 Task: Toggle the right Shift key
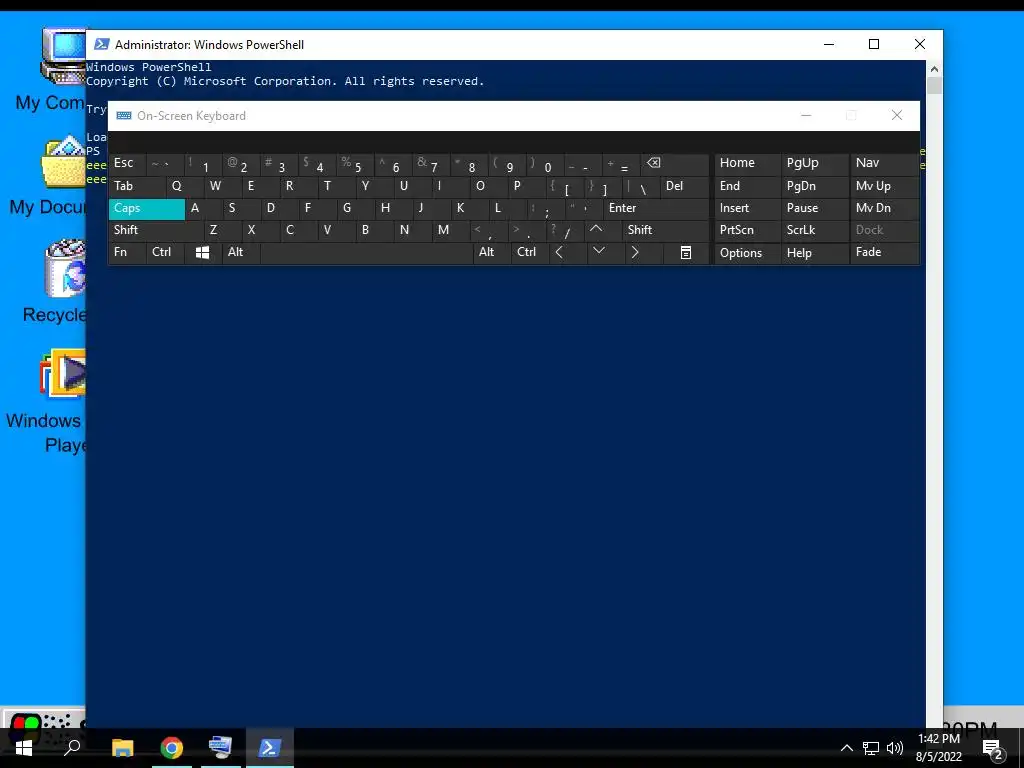[x=666, y=230]
